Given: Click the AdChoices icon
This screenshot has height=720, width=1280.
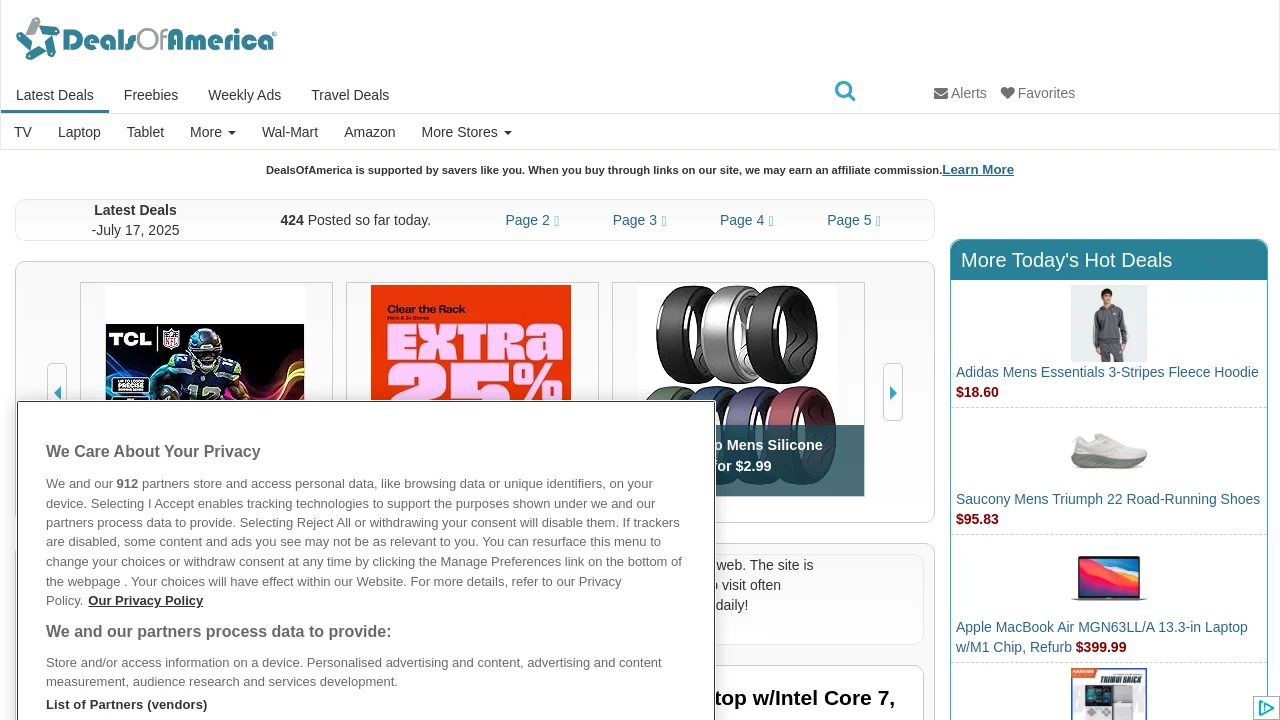Looking at the screenshot, I should click(x=1266, y=708).
